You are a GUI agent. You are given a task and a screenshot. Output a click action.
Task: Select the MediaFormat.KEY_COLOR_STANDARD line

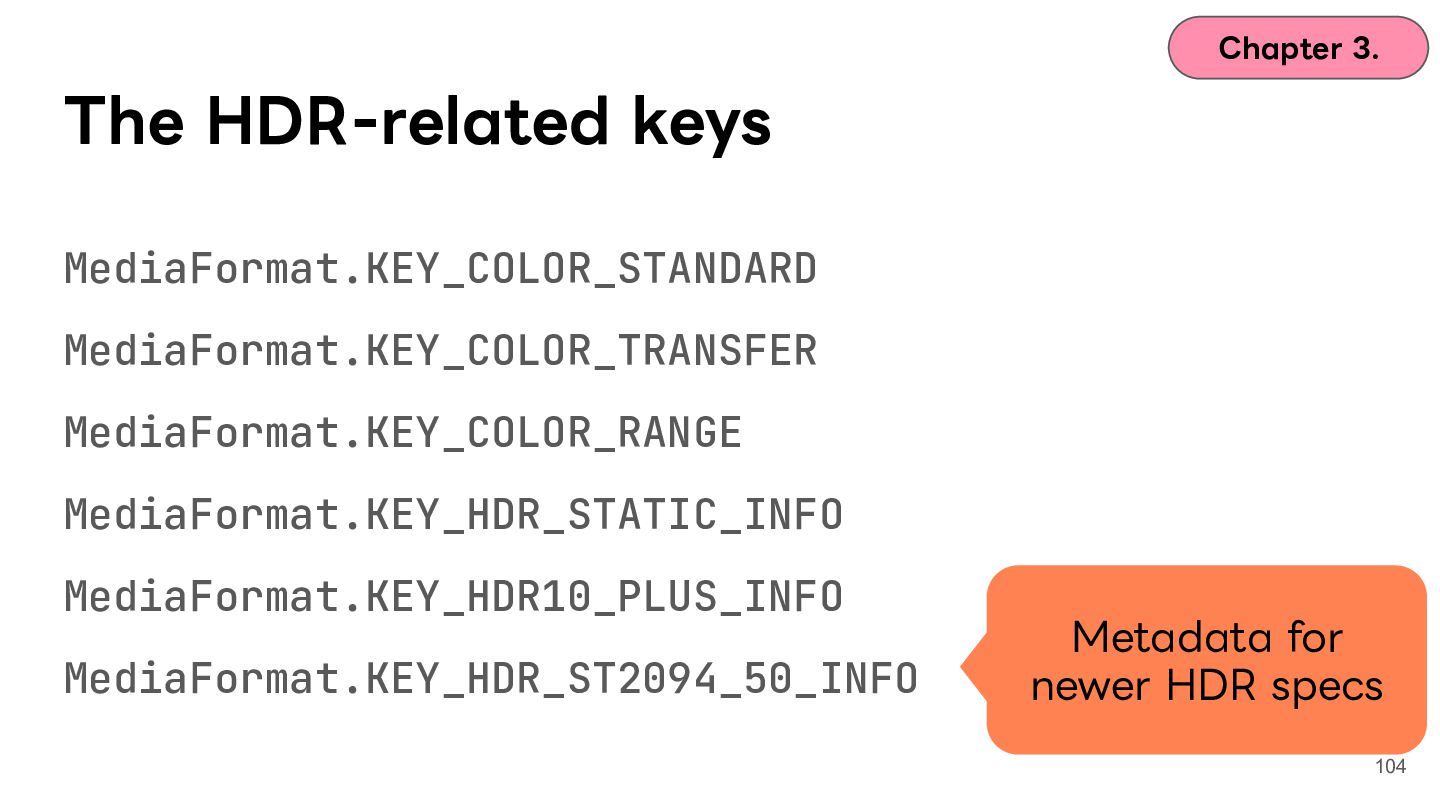pyautogui.click(x=441, y=270)
